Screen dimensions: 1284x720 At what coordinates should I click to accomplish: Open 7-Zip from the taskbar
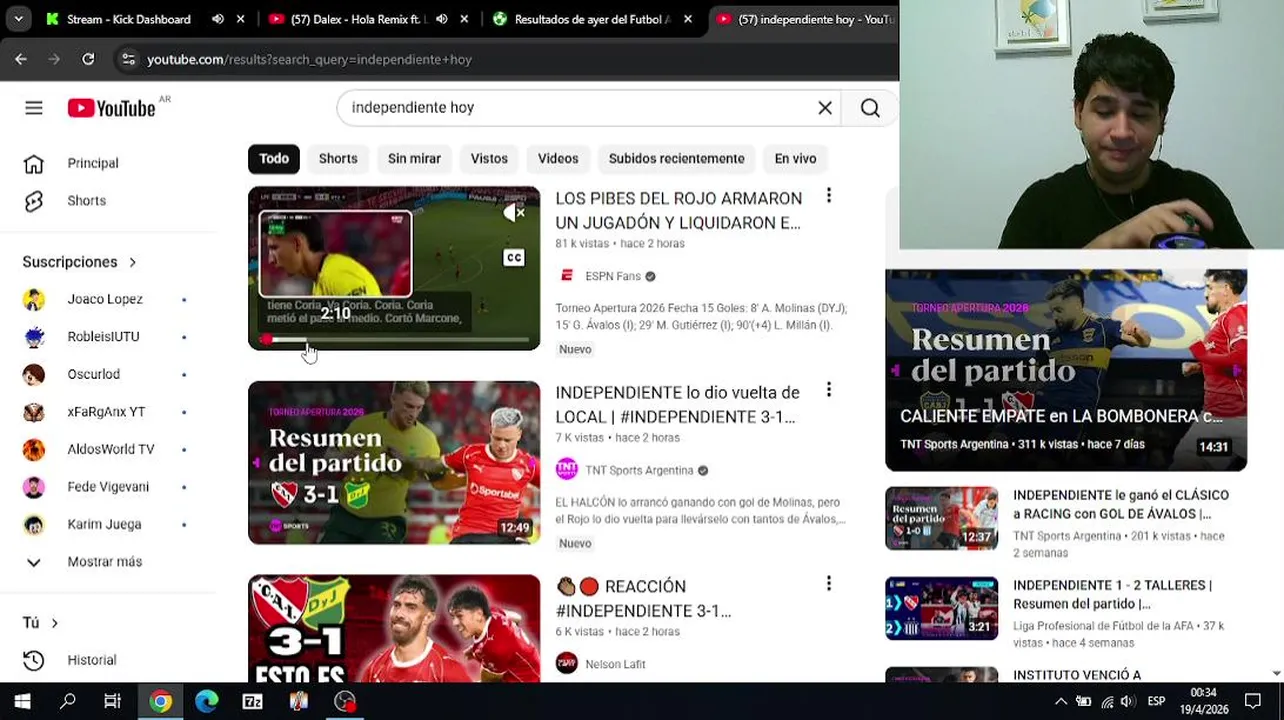point(252,702)
